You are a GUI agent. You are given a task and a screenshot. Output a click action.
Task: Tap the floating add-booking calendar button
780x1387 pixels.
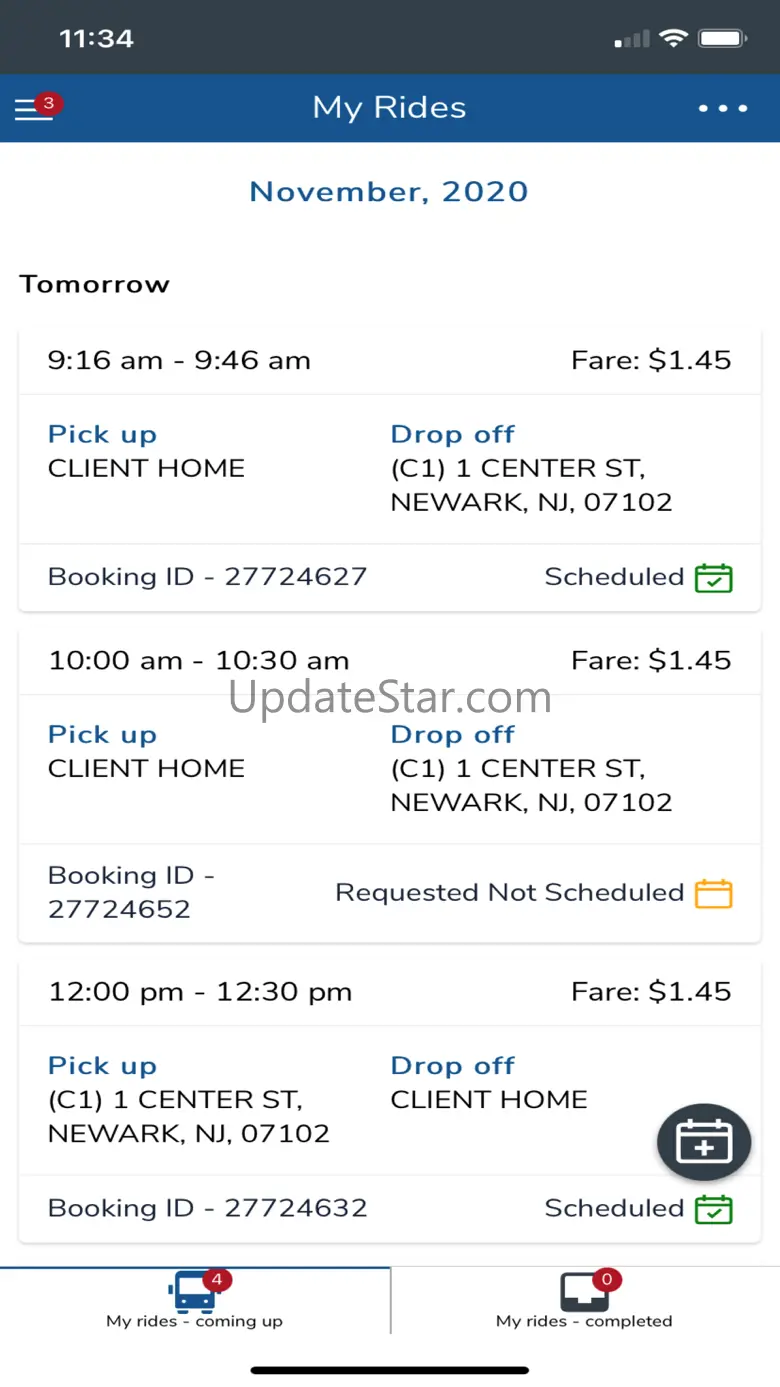pos(704,1142)
